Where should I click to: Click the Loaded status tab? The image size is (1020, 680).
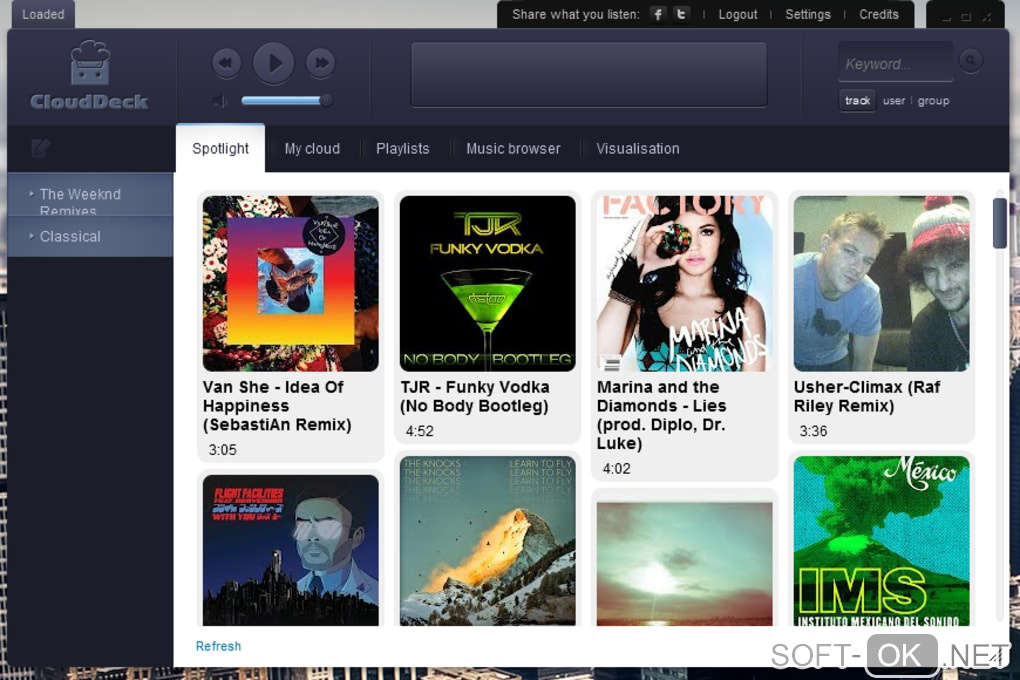click(43, 14)
